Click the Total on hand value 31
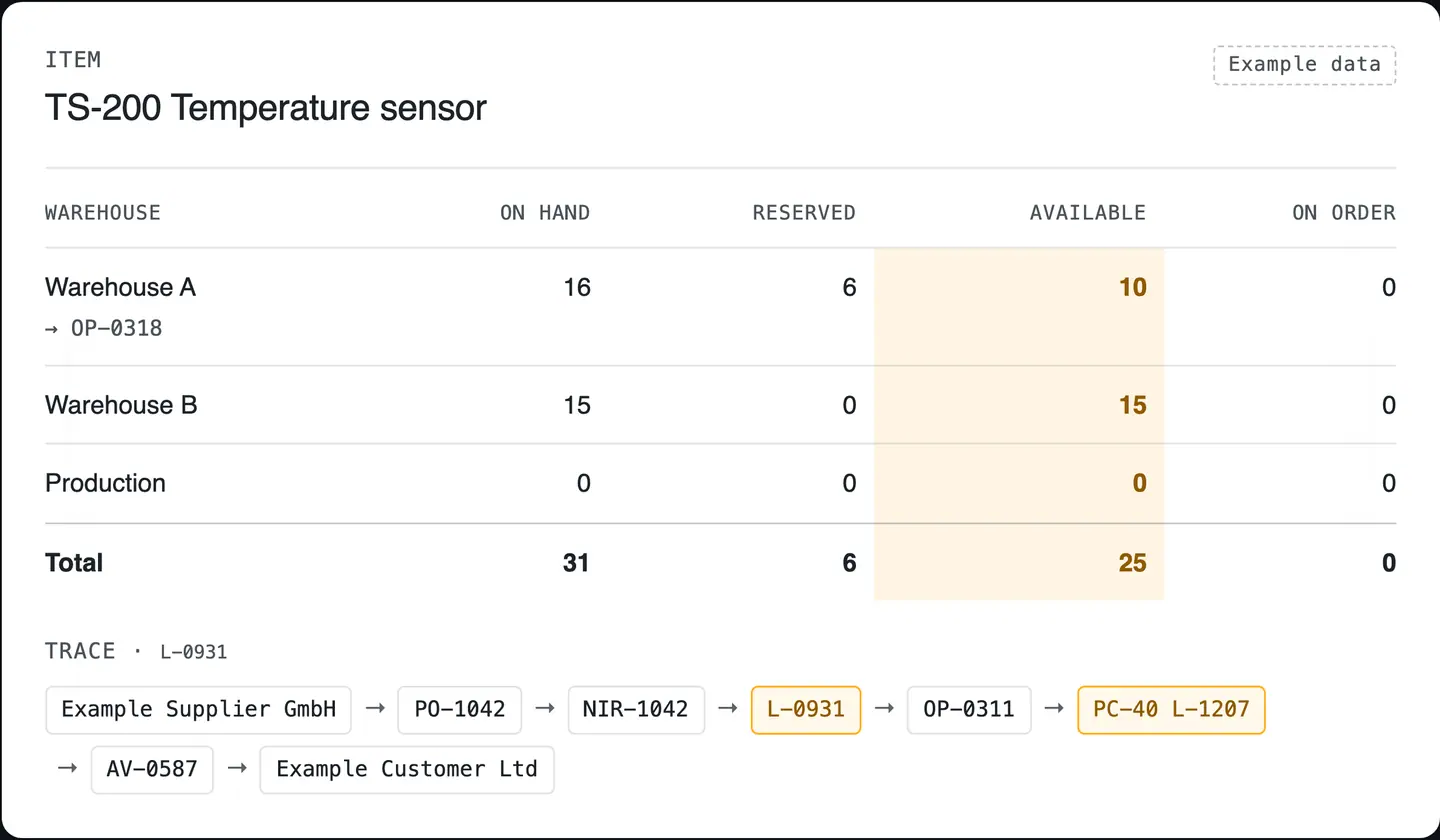Screen dimensions: 1440x840 [576, 563]
